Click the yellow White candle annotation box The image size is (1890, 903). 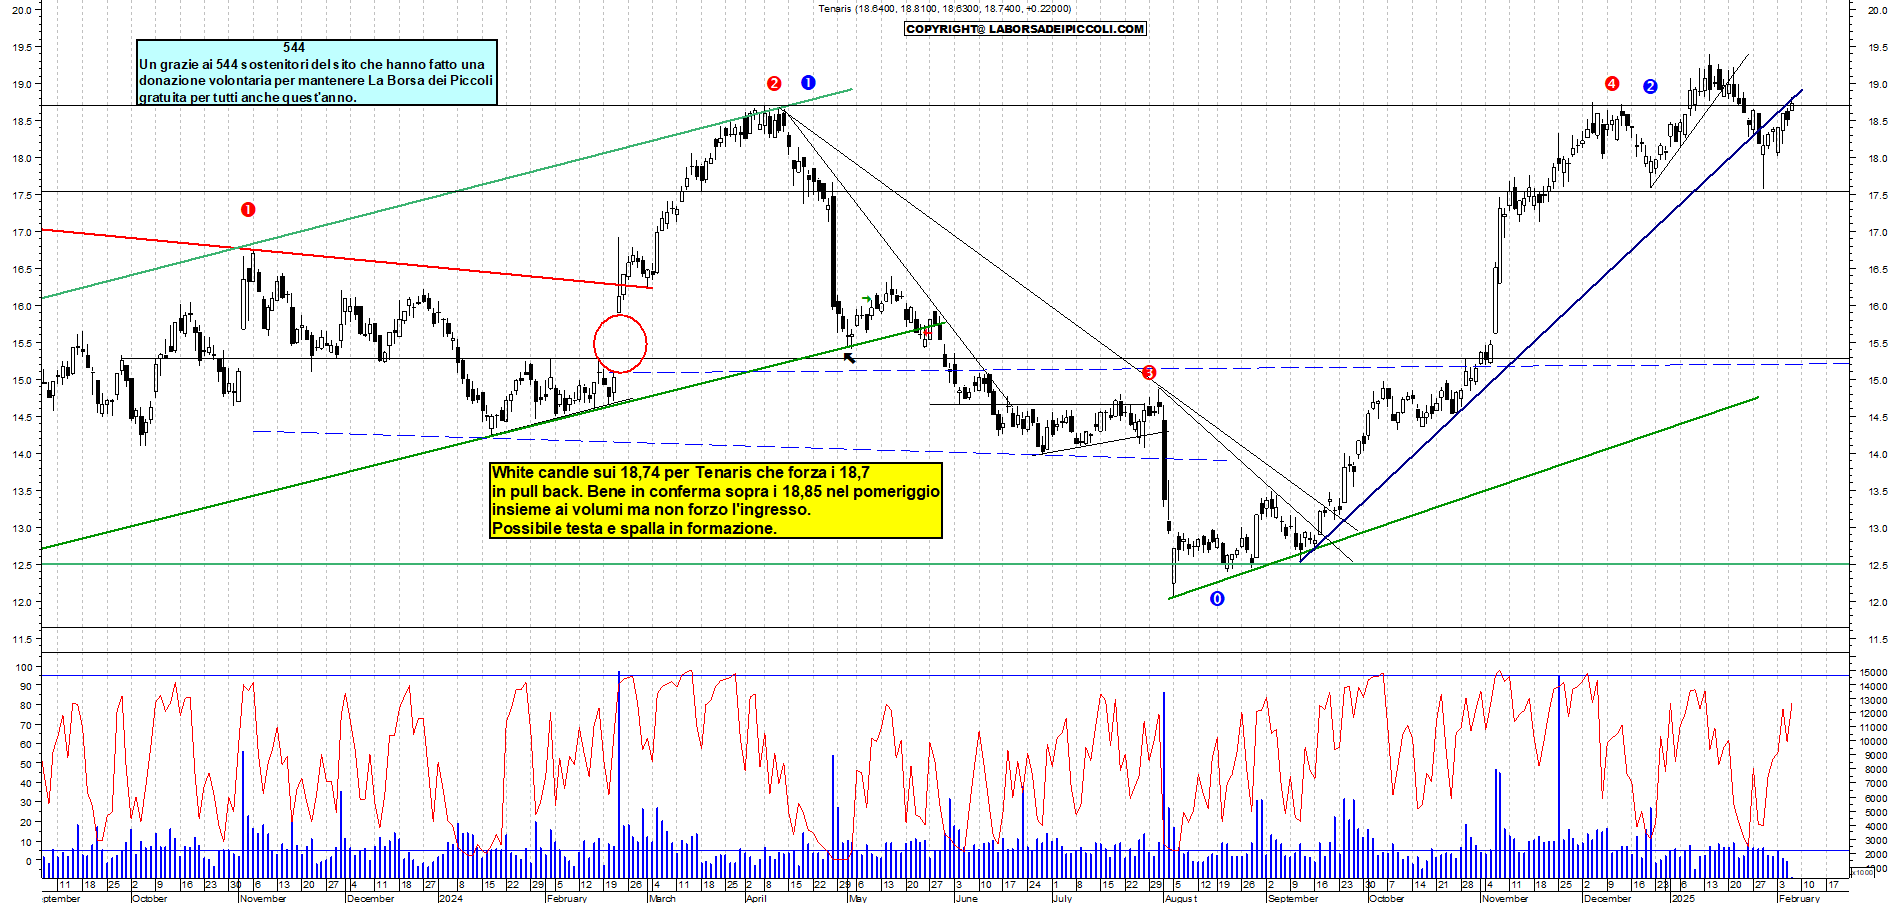click(716, 500)
